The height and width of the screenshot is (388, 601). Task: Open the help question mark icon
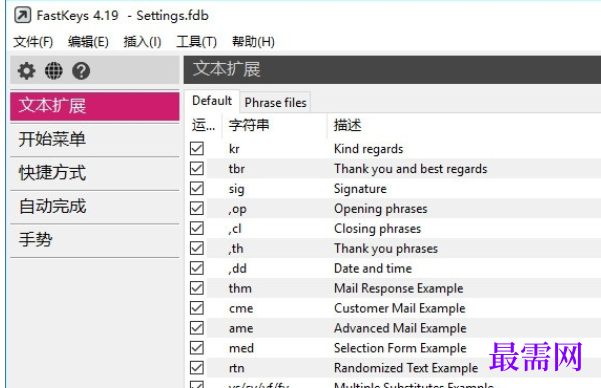pyautogui.click(x=81, y=71)
